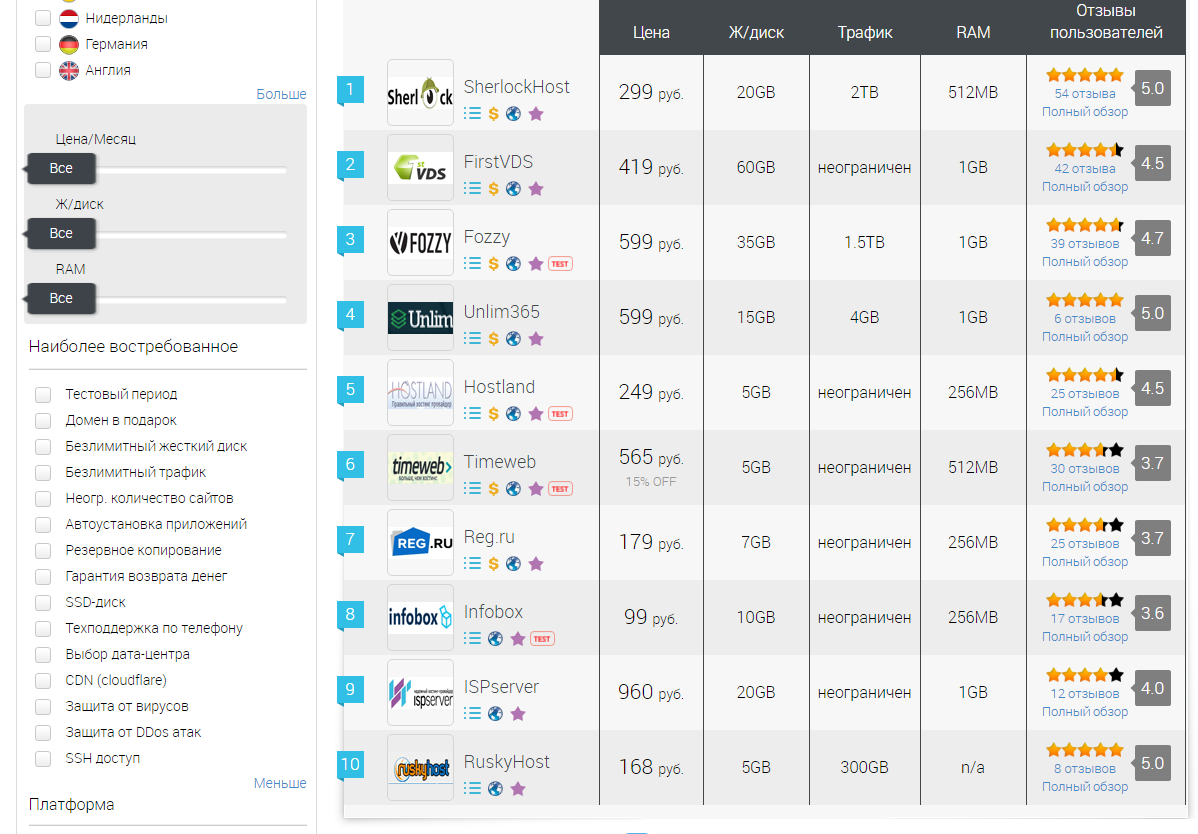Sort the table by Трафик column
This screenshot has height=834, width=1198.
click(864, 32)
